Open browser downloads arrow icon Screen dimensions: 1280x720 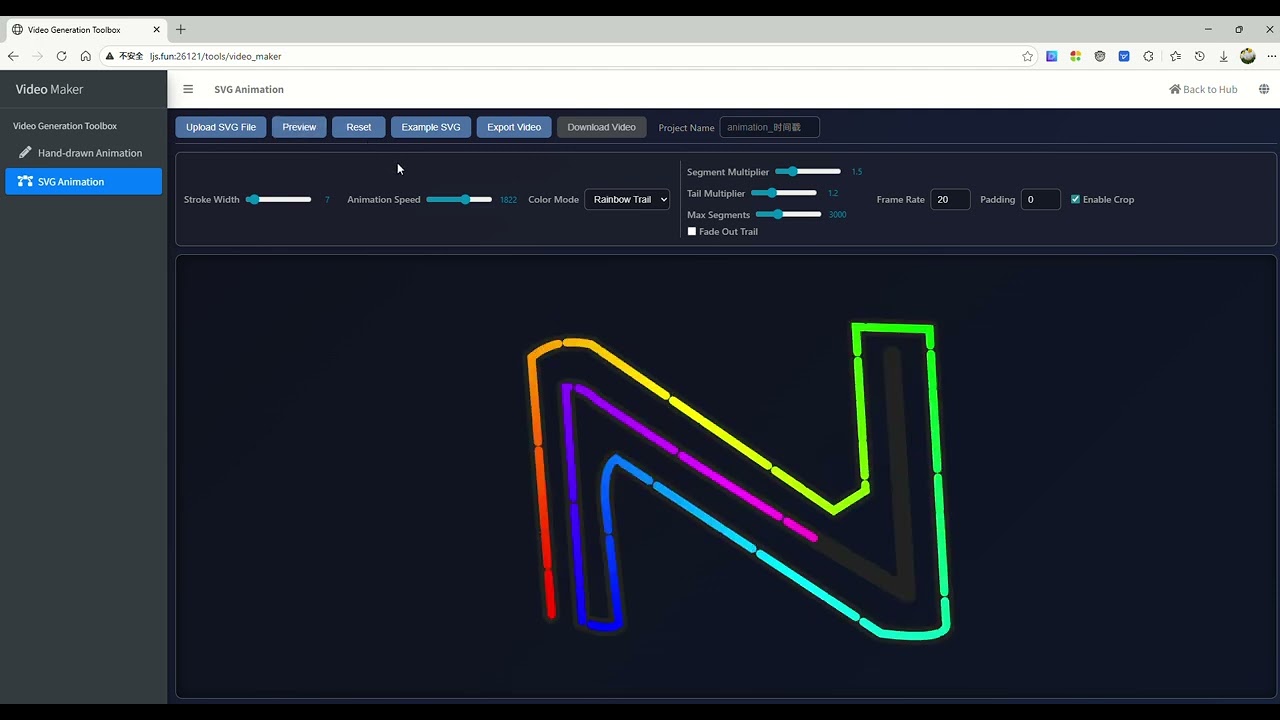point(1223,56)
